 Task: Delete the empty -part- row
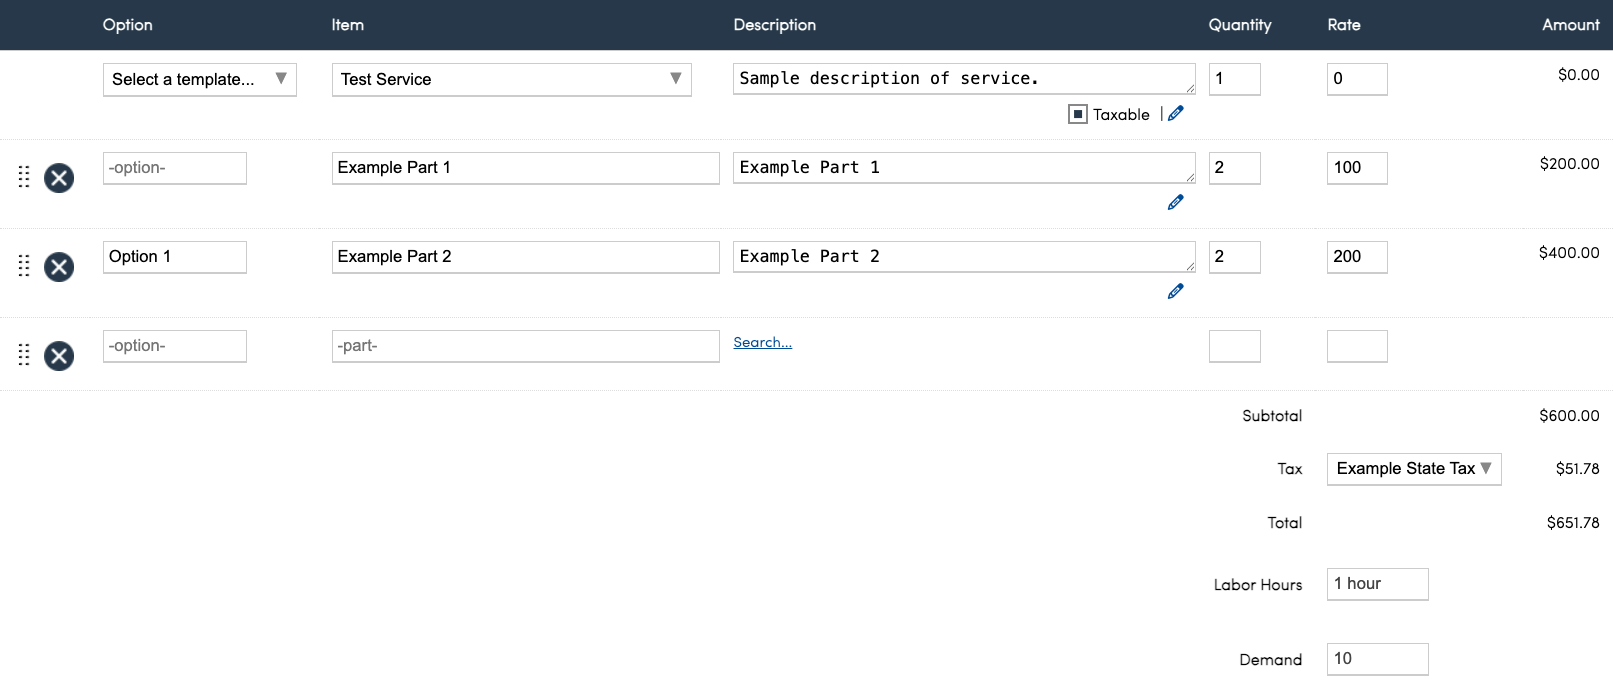(x=59, y=356)
